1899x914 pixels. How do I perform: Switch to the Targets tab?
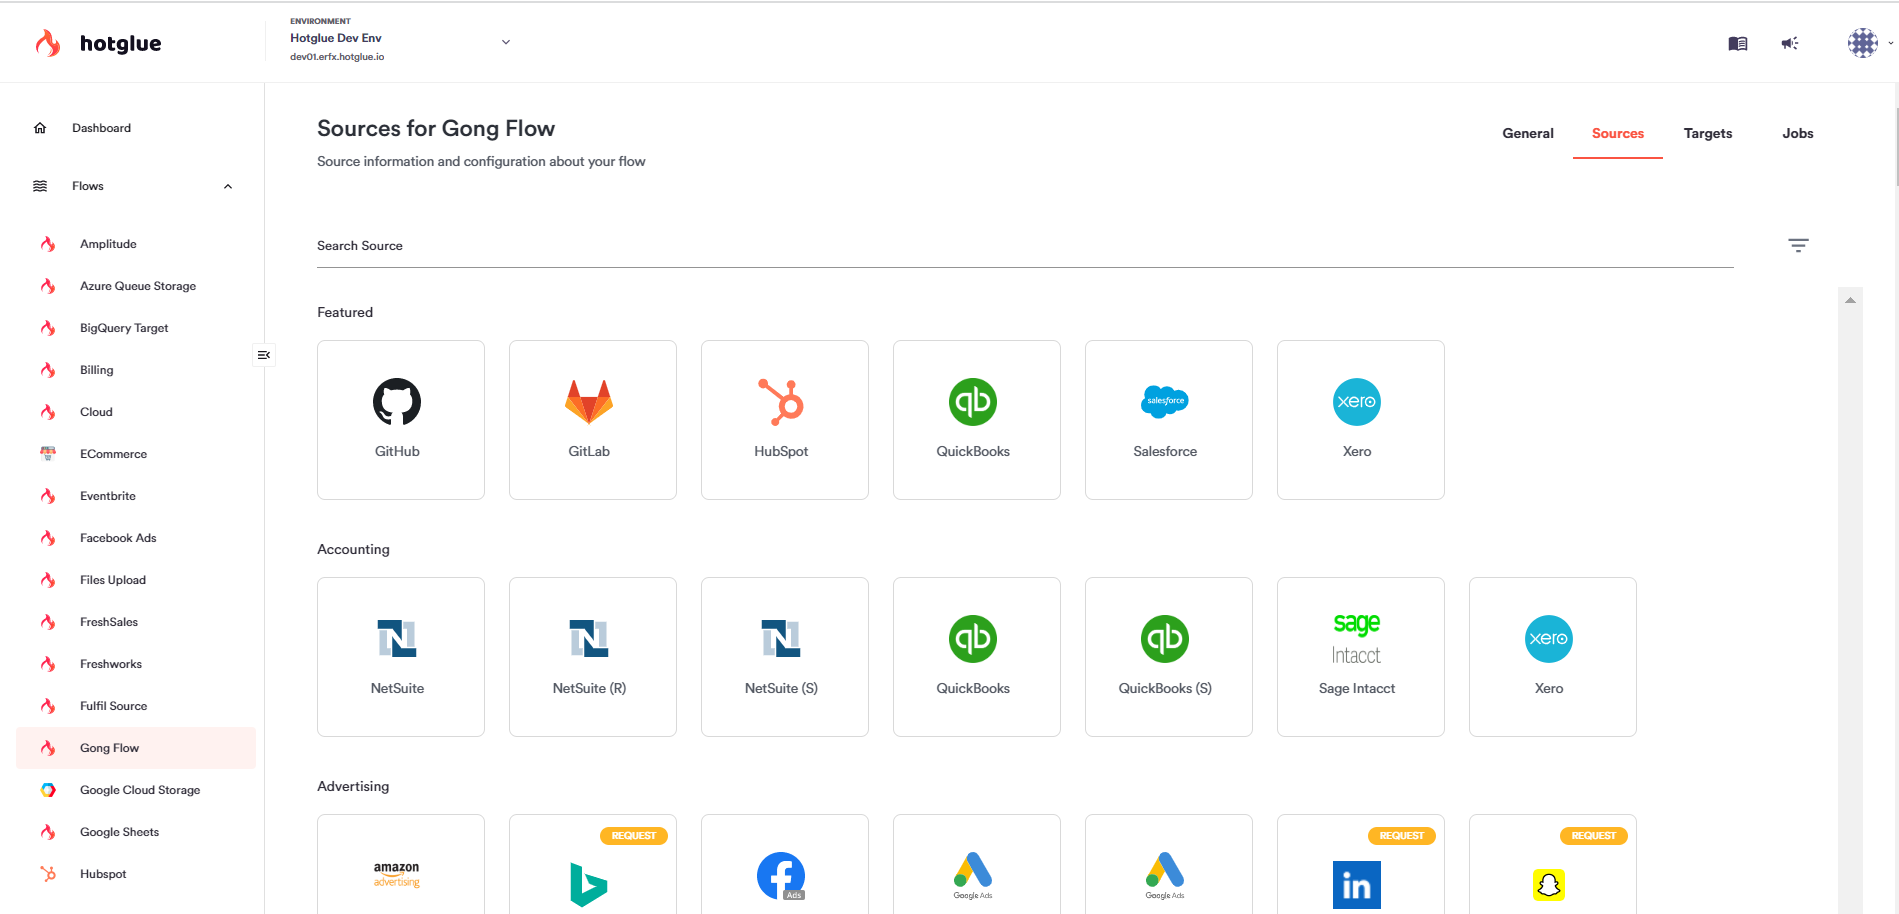[1708, 133]
